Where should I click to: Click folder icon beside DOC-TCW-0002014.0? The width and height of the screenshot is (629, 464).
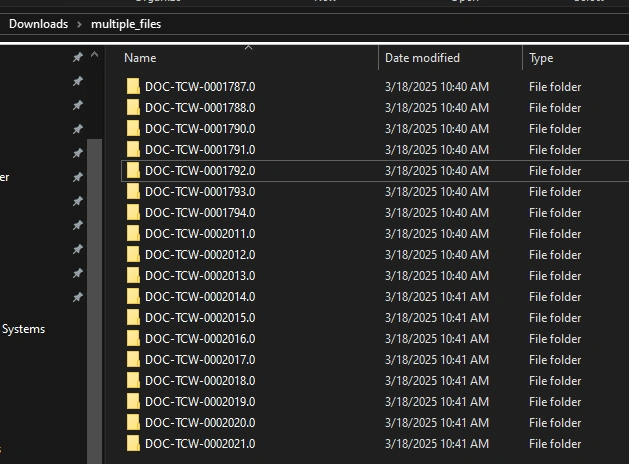click(x=133, y=296)
